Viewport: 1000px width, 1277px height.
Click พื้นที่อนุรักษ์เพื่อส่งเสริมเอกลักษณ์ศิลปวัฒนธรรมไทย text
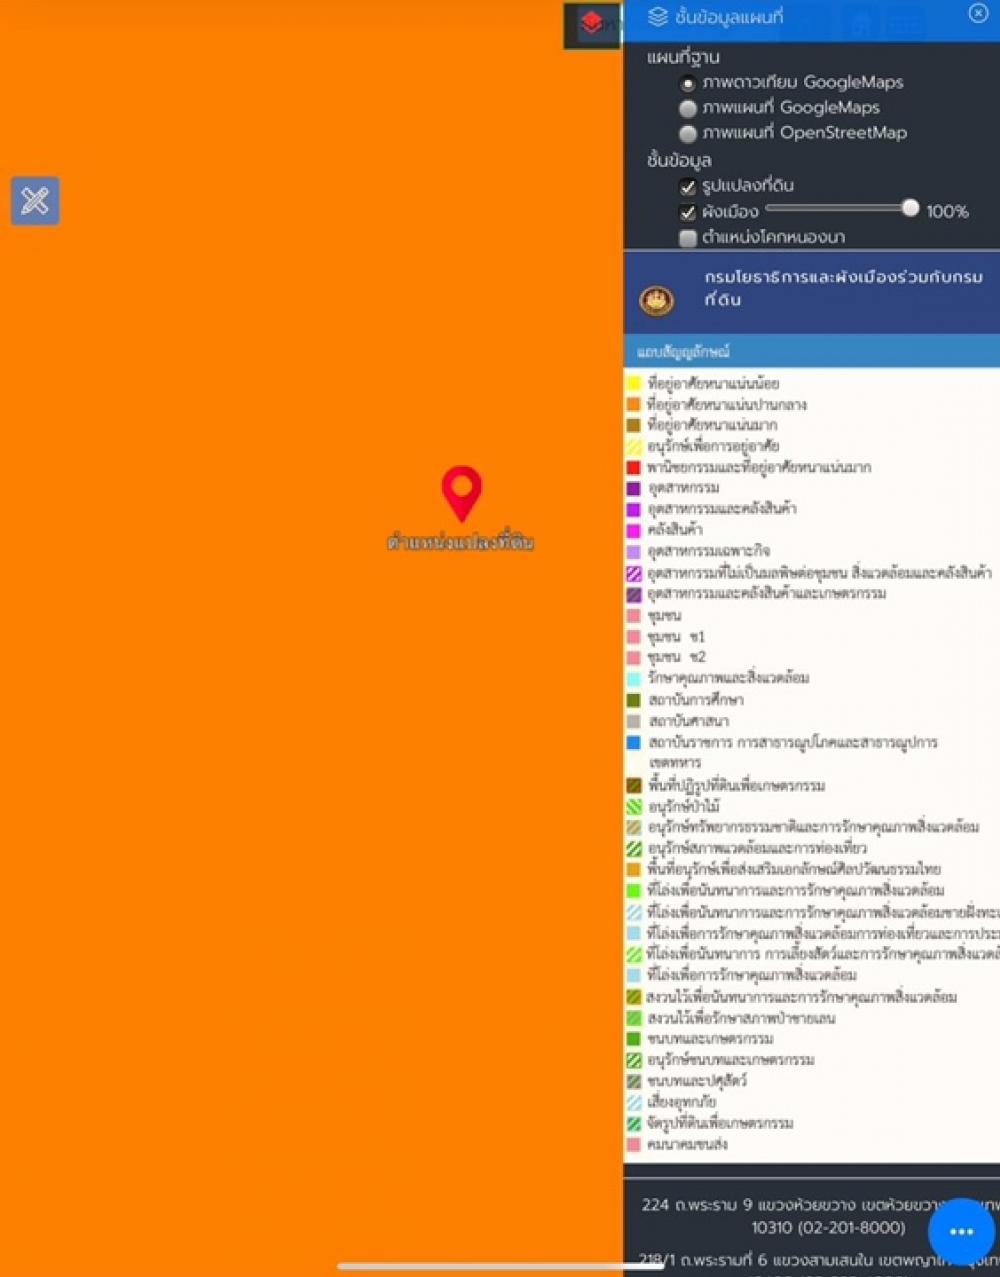coord(794,870)
